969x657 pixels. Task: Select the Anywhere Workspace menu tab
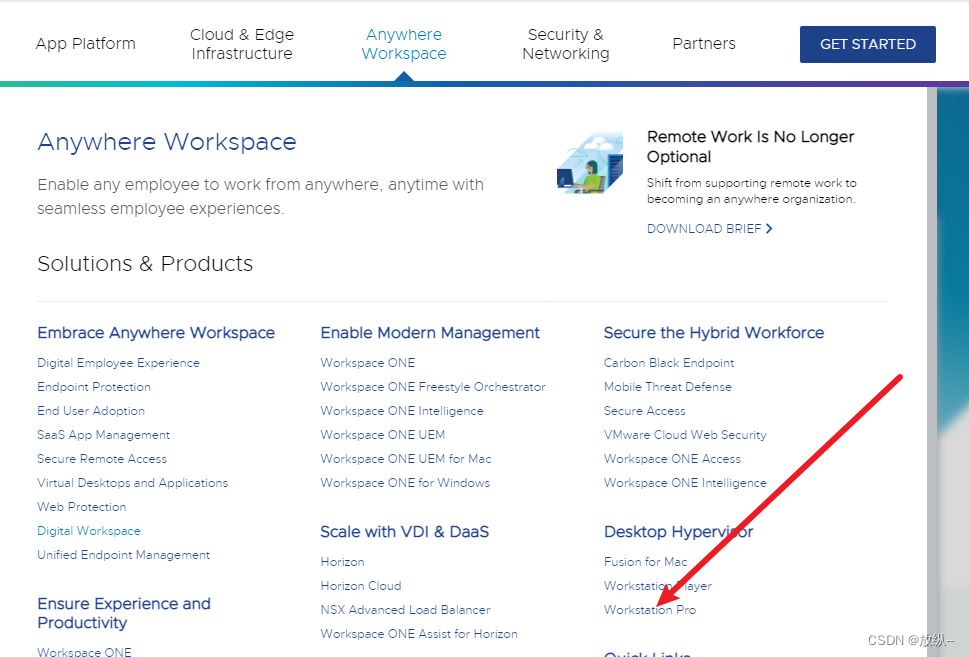[404, 44]
